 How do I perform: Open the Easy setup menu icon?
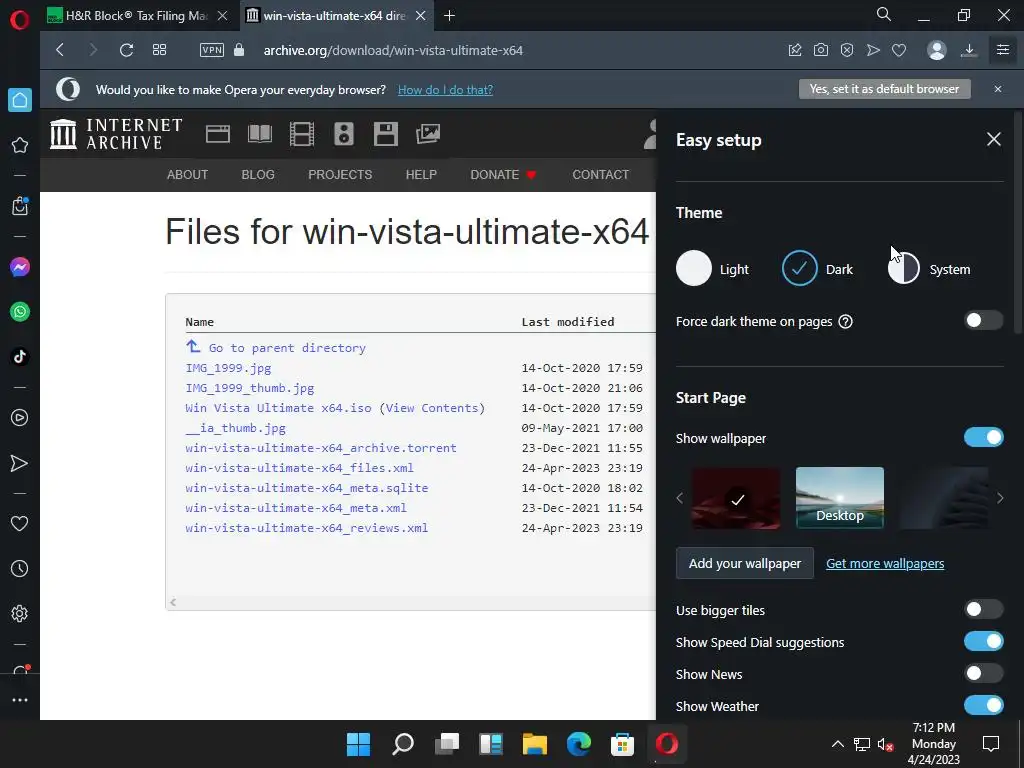[1003, 50]
